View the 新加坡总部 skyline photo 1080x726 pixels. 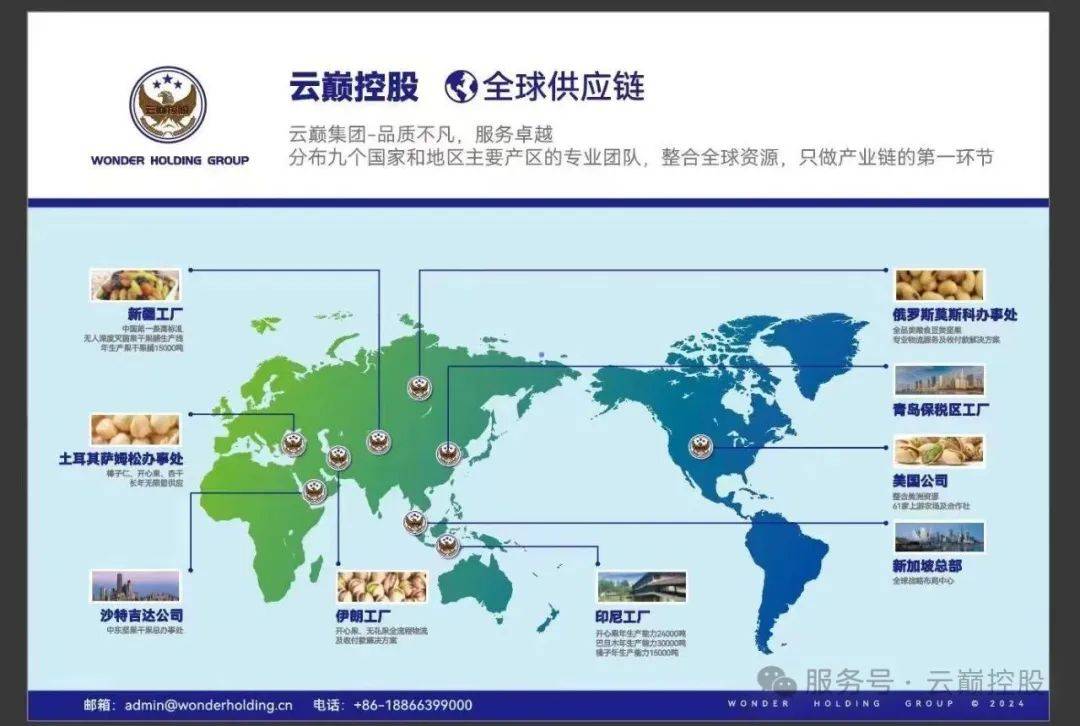(939, 537)
